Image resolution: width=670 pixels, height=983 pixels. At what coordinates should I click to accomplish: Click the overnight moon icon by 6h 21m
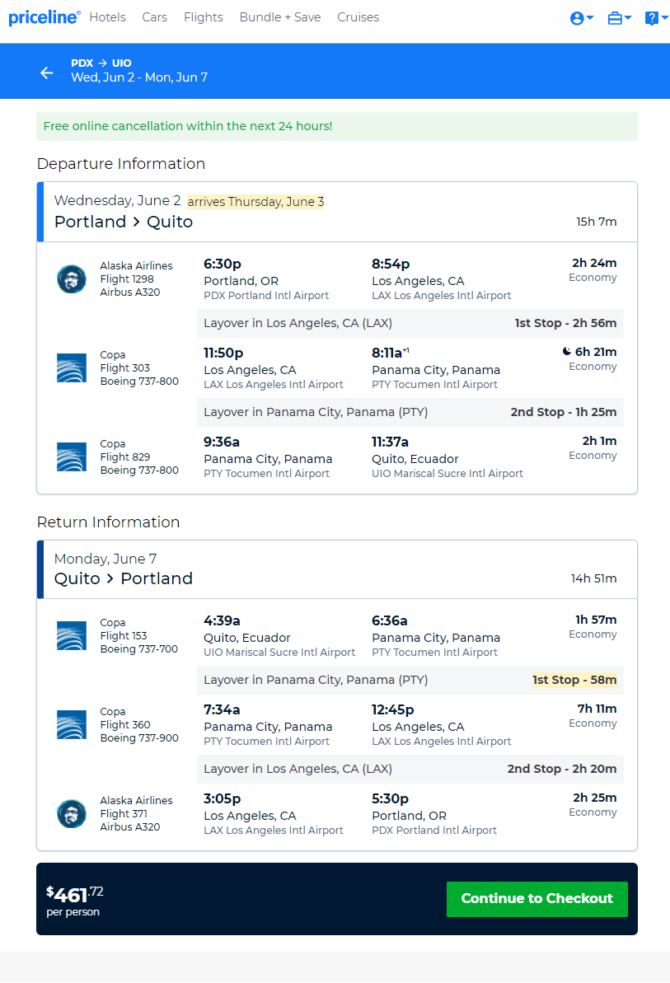[x=567, y=352]
